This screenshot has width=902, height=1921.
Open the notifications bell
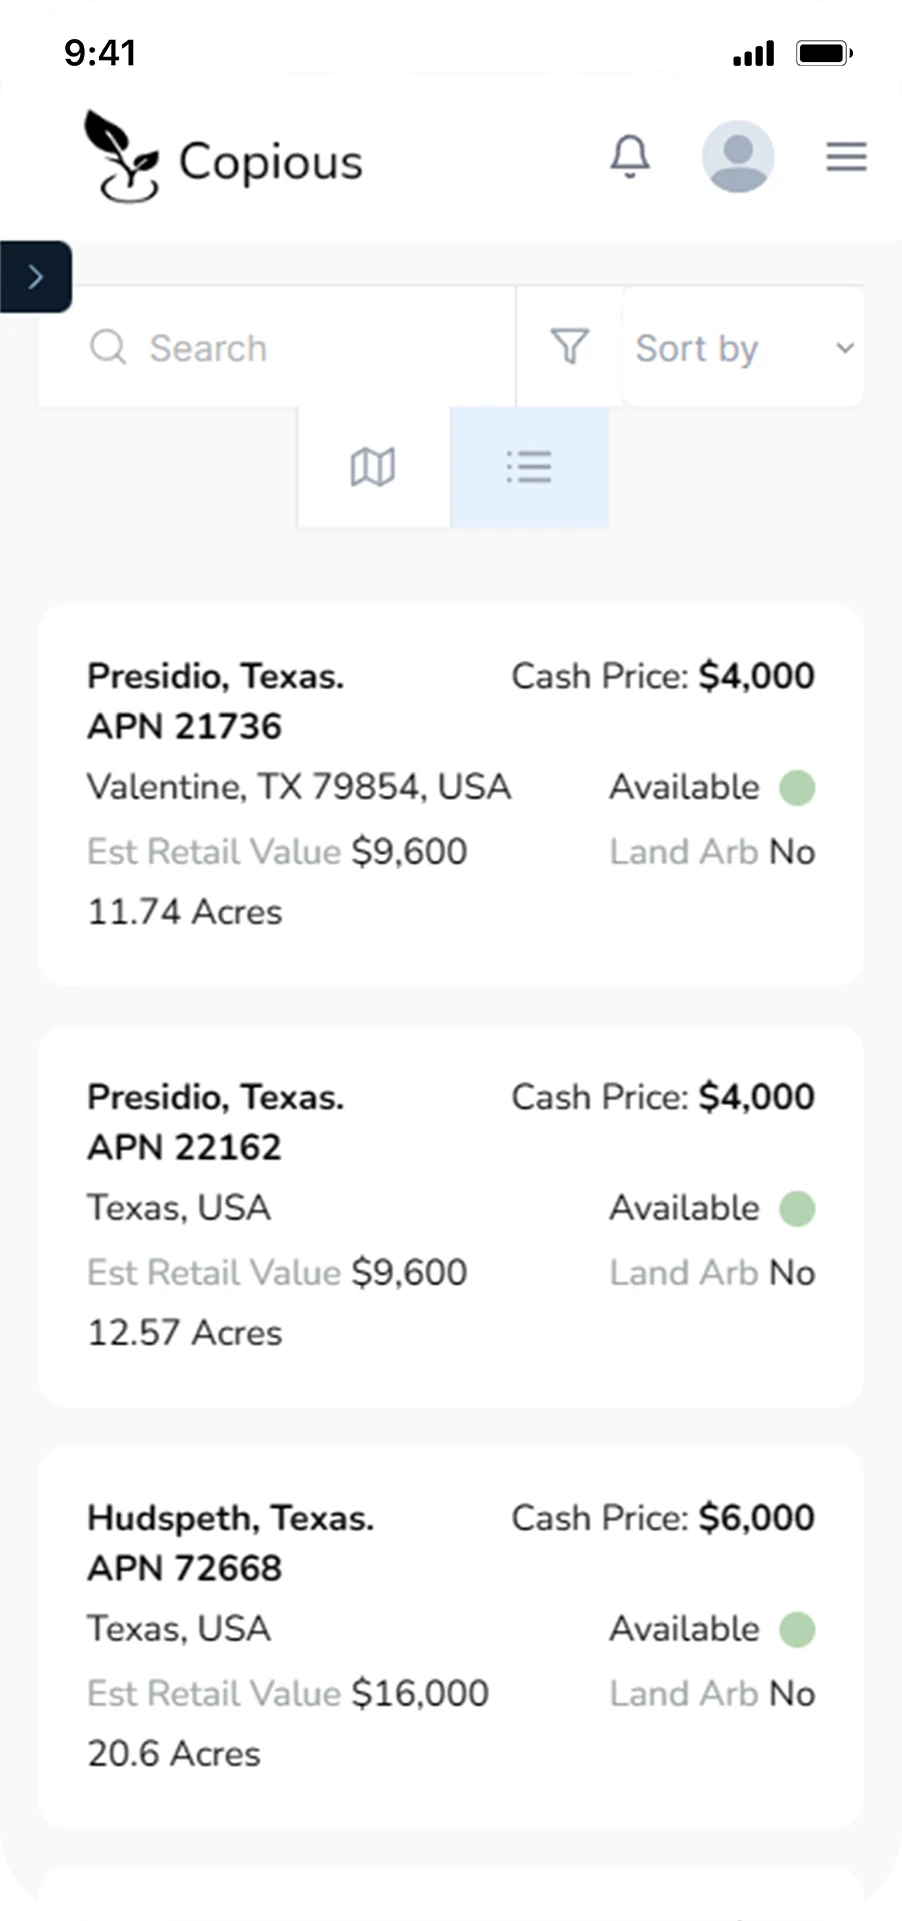pyautogui.click(x=630, y=157)
